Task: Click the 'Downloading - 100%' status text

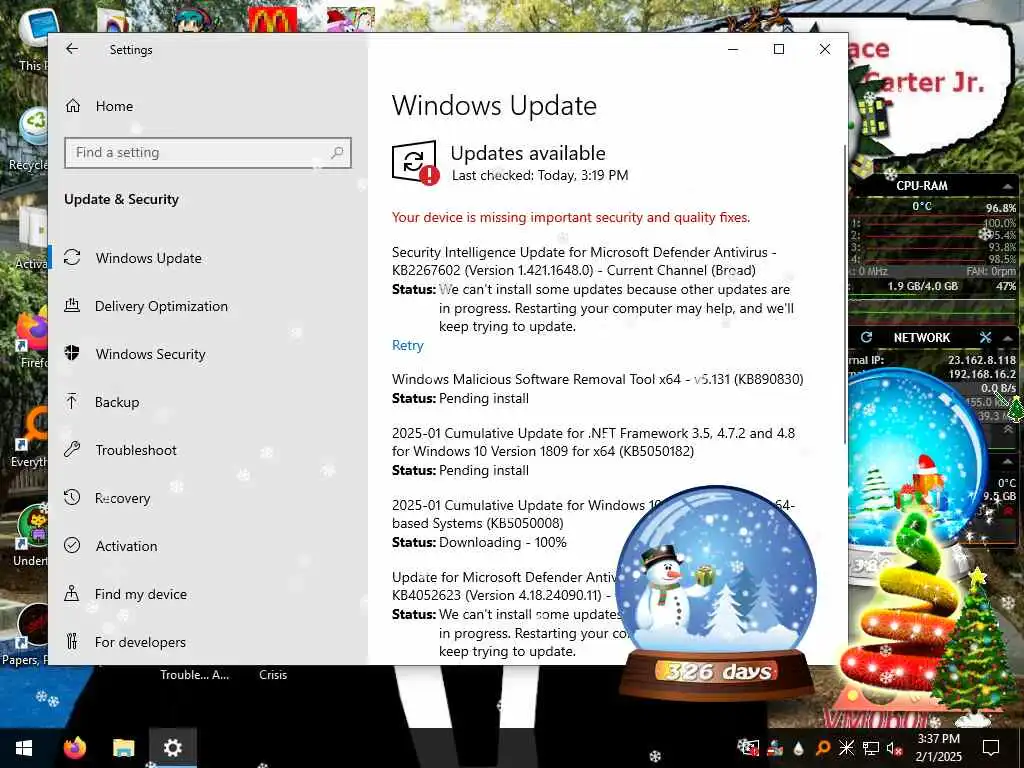Action: pos(503,543)
